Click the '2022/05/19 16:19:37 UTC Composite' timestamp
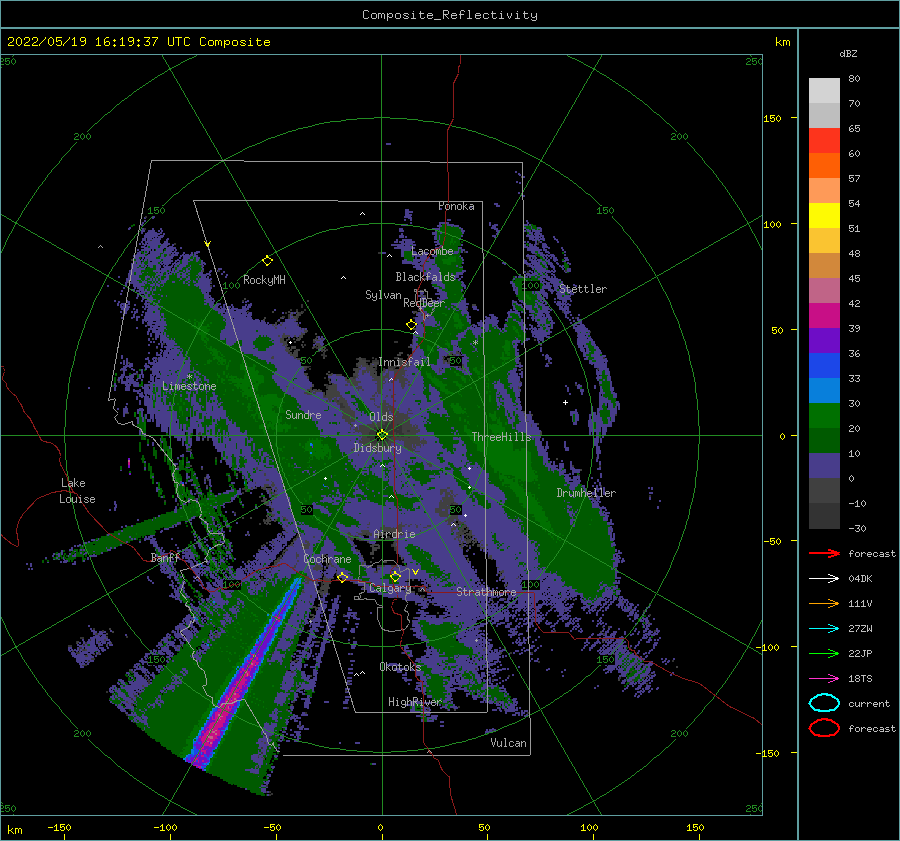 139,42
